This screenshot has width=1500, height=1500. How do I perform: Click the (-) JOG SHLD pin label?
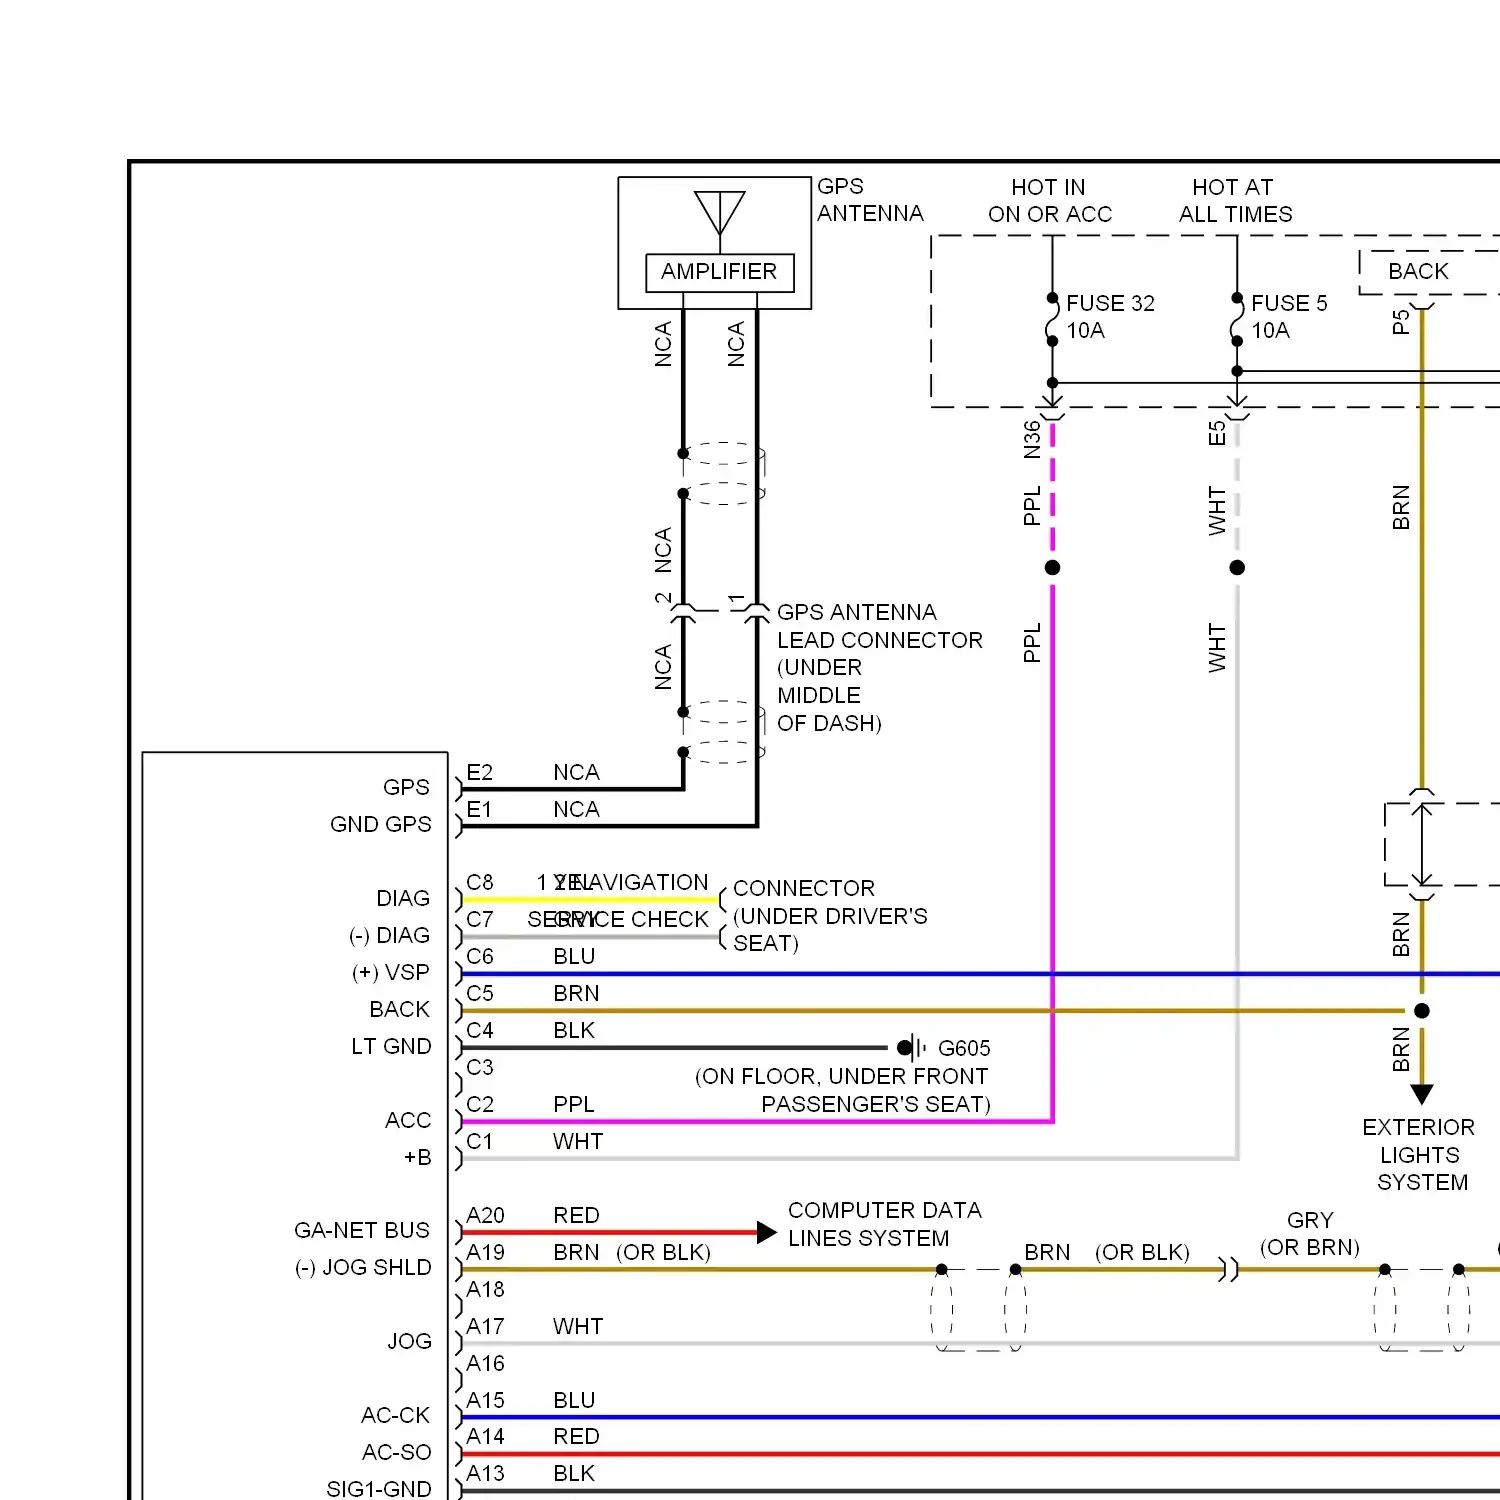tap(363, 1267)
